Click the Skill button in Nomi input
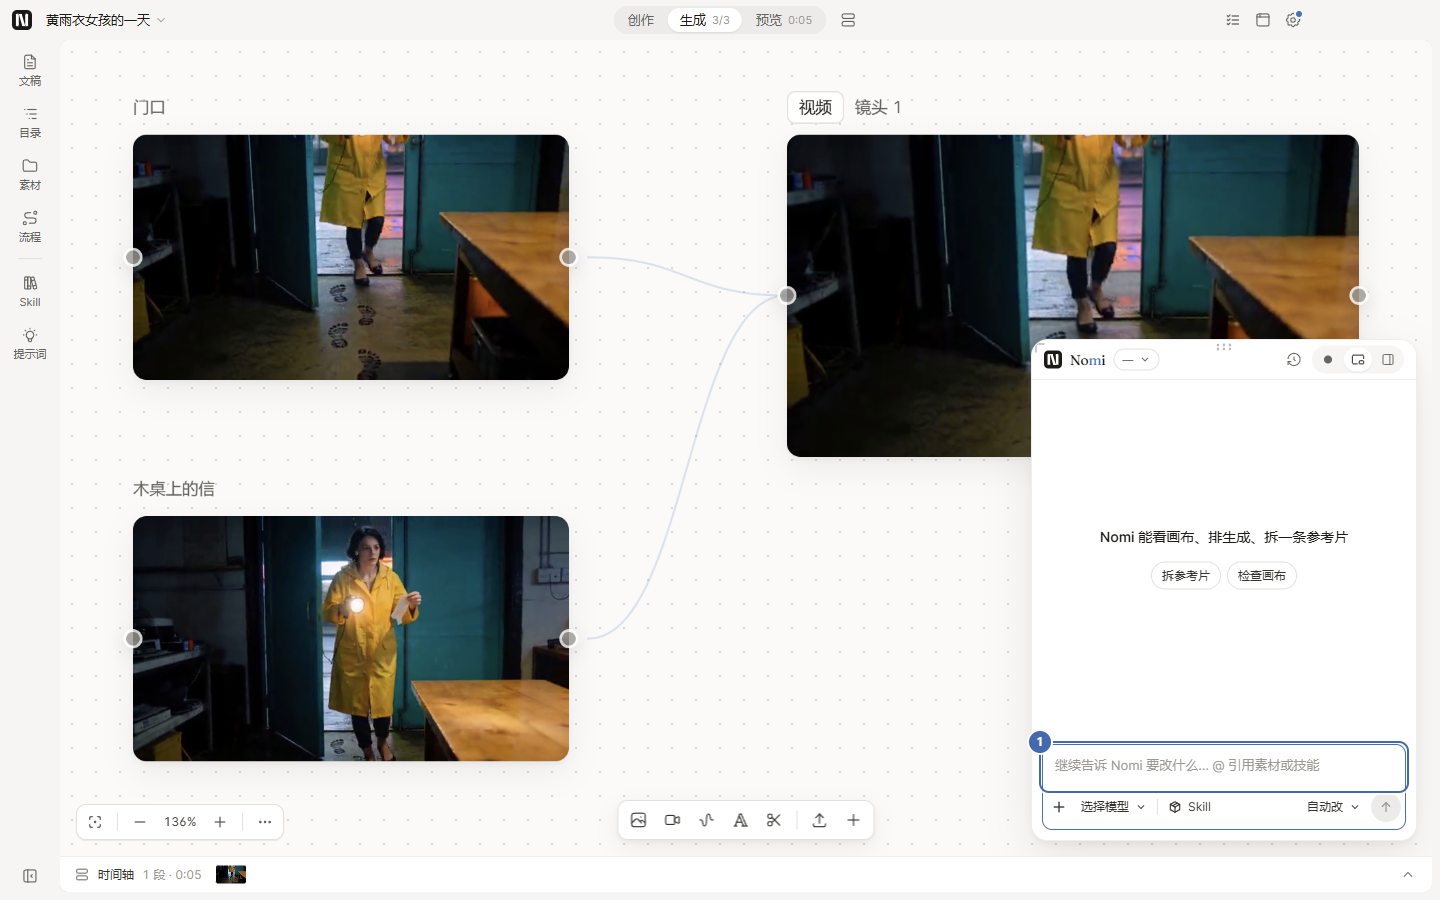 (x=1190, y=807)
